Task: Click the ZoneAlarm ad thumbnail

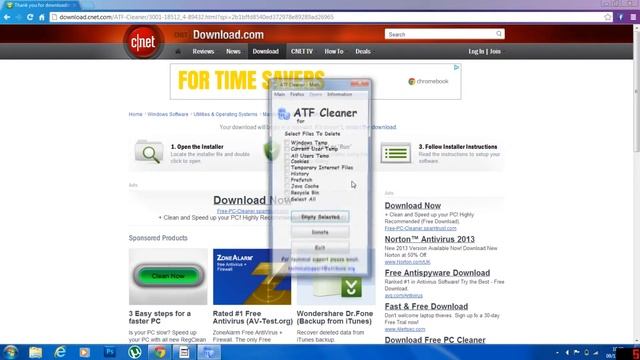Action: 252,277
